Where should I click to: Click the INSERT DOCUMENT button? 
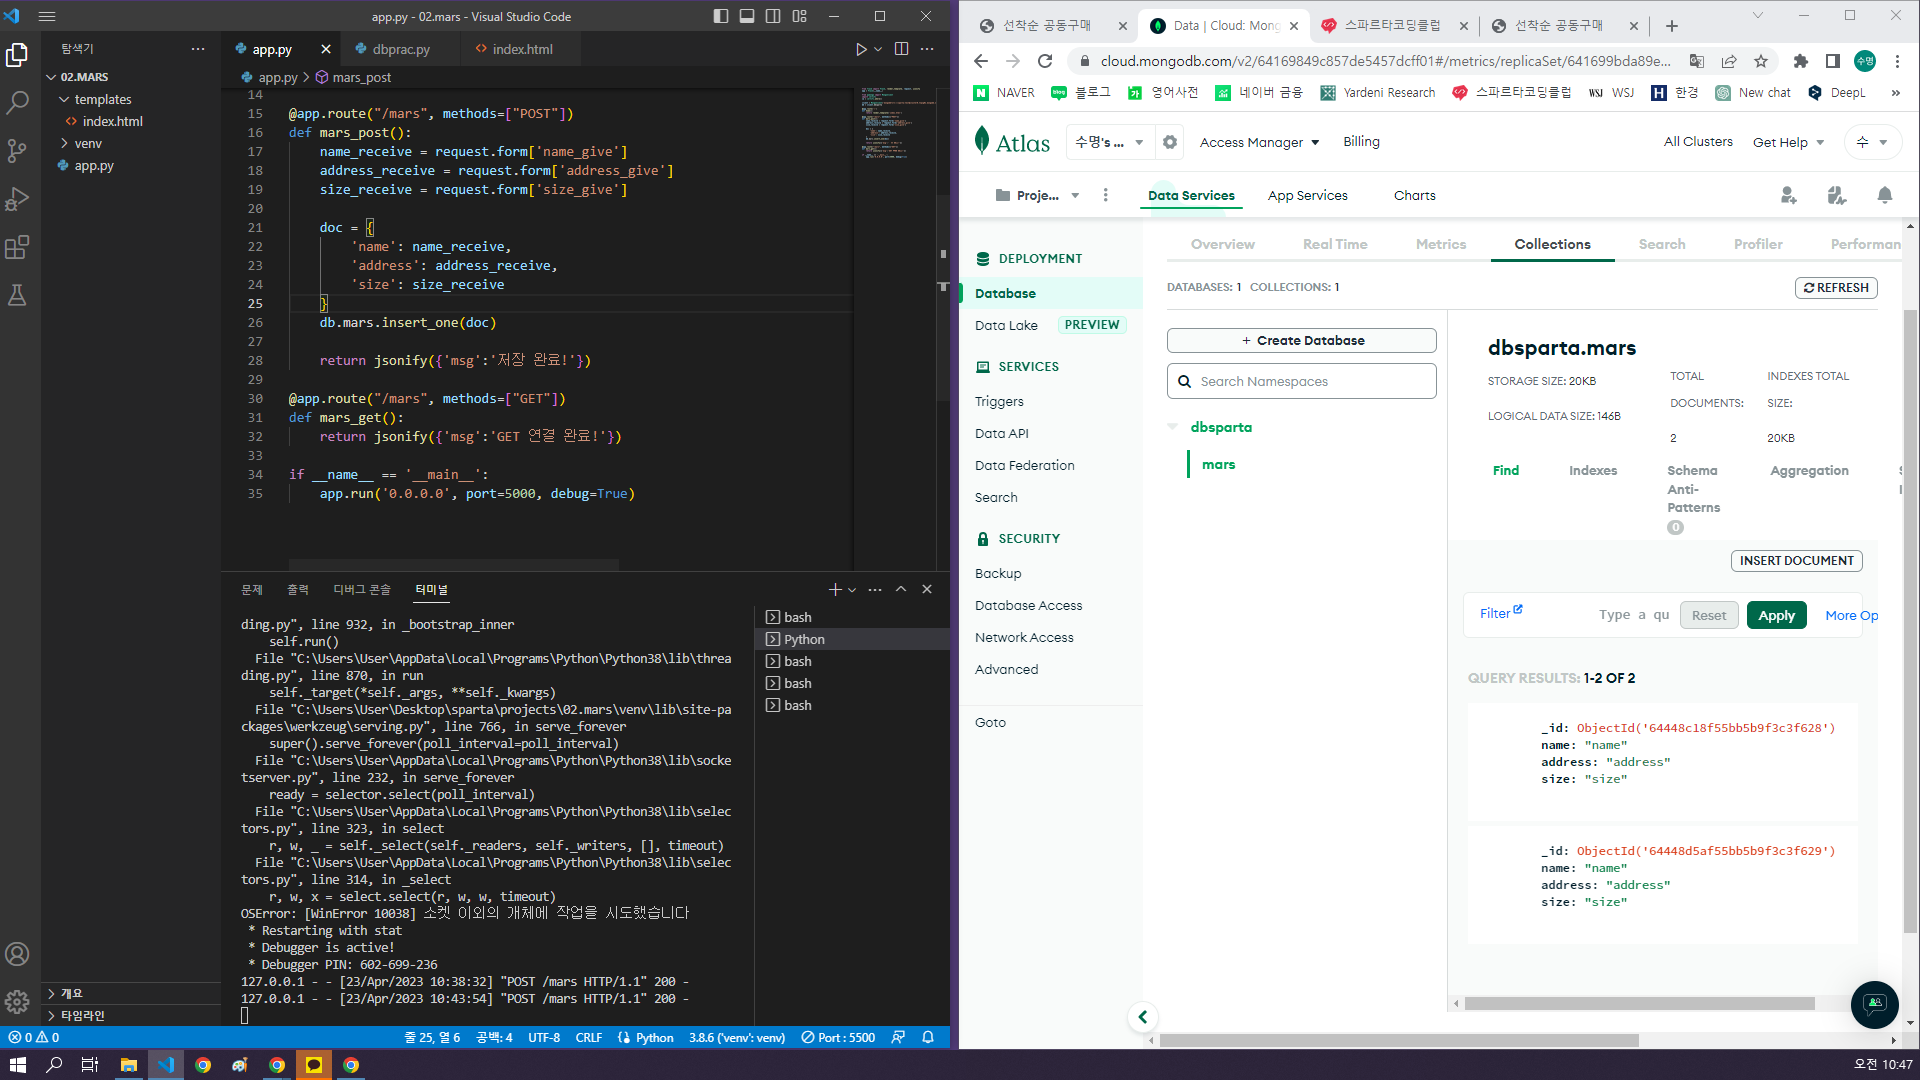coord(1796,561)
